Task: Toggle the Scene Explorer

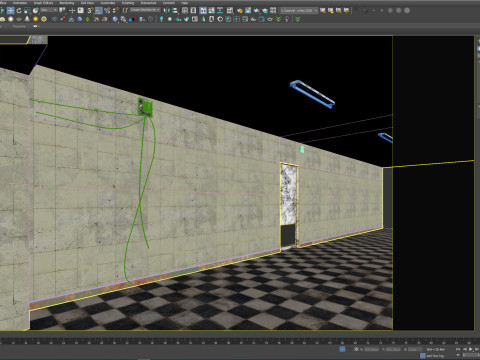Action: [185, 11]
